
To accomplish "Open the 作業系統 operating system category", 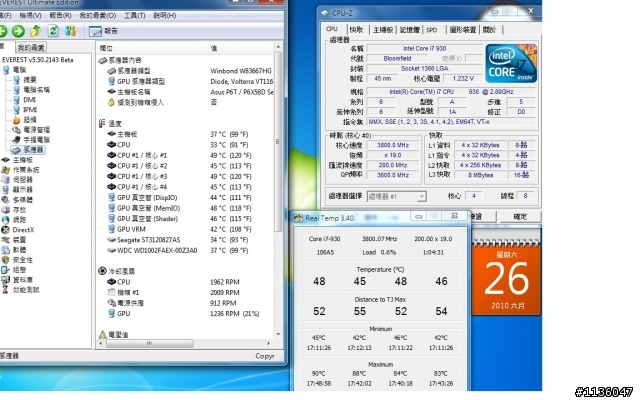I will (x=20, y=170).
